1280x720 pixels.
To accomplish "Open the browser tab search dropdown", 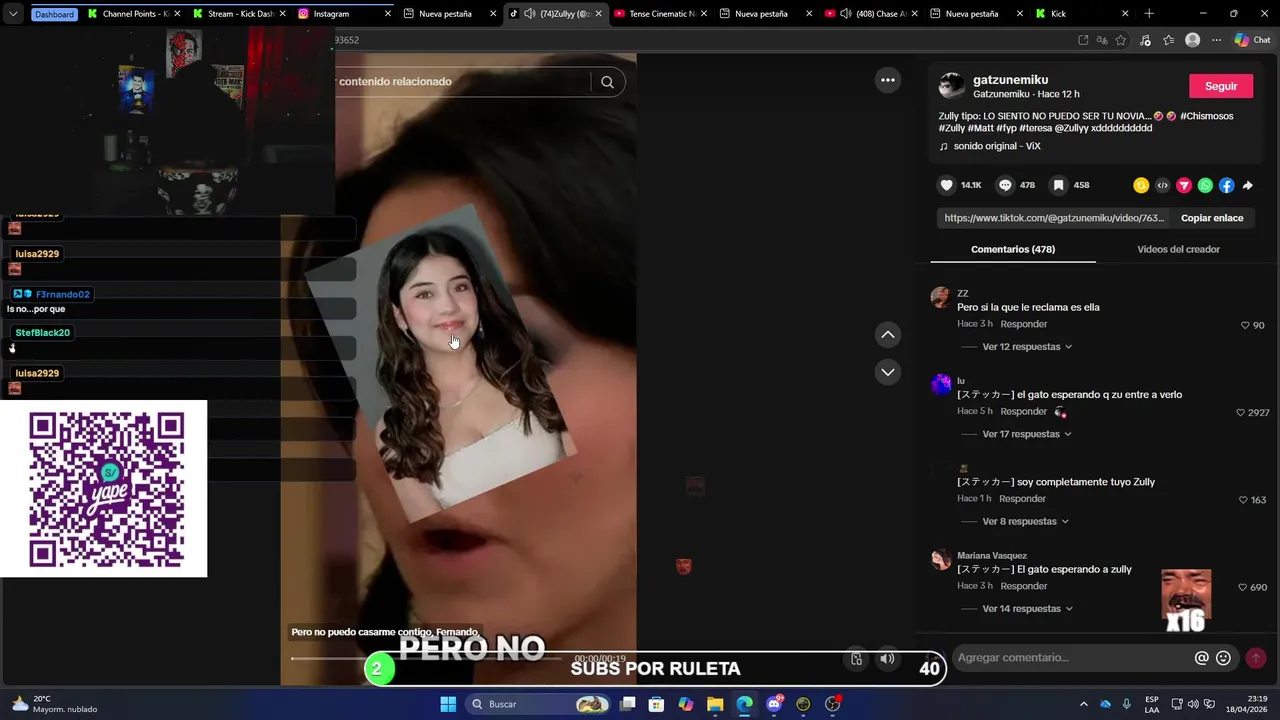I will [13, 14].
